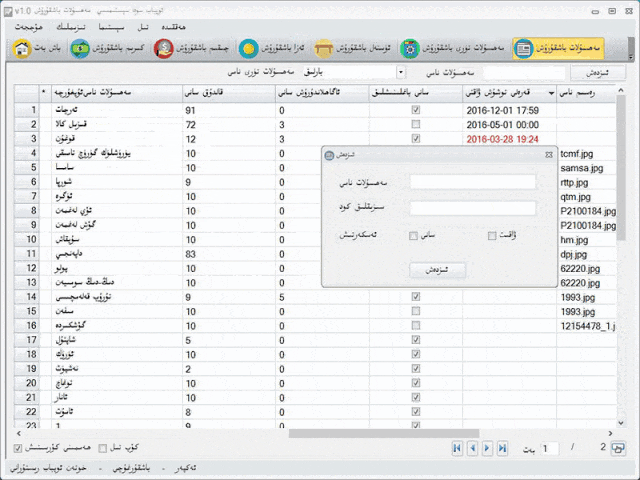Toggle the checkbox in table row 1

click(x=416, y=110)
